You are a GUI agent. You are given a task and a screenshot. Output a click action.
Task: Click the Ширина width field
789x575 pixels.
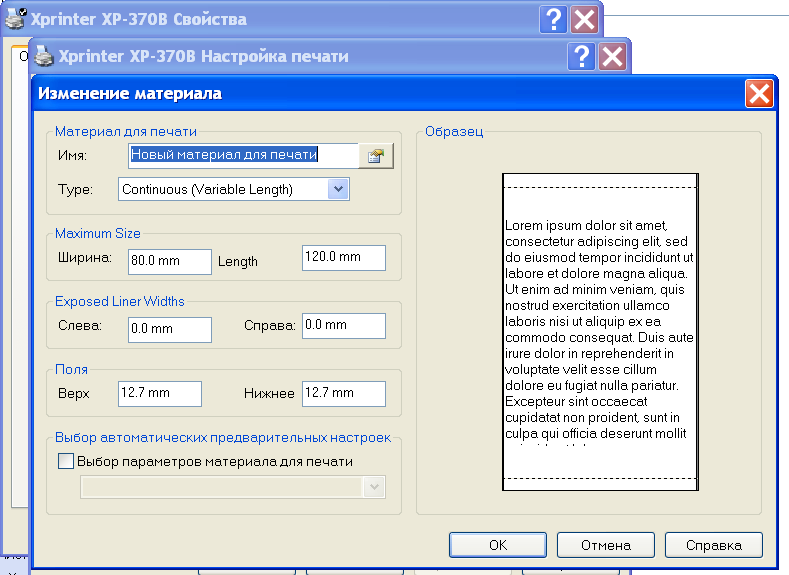(x=169, y=261)
